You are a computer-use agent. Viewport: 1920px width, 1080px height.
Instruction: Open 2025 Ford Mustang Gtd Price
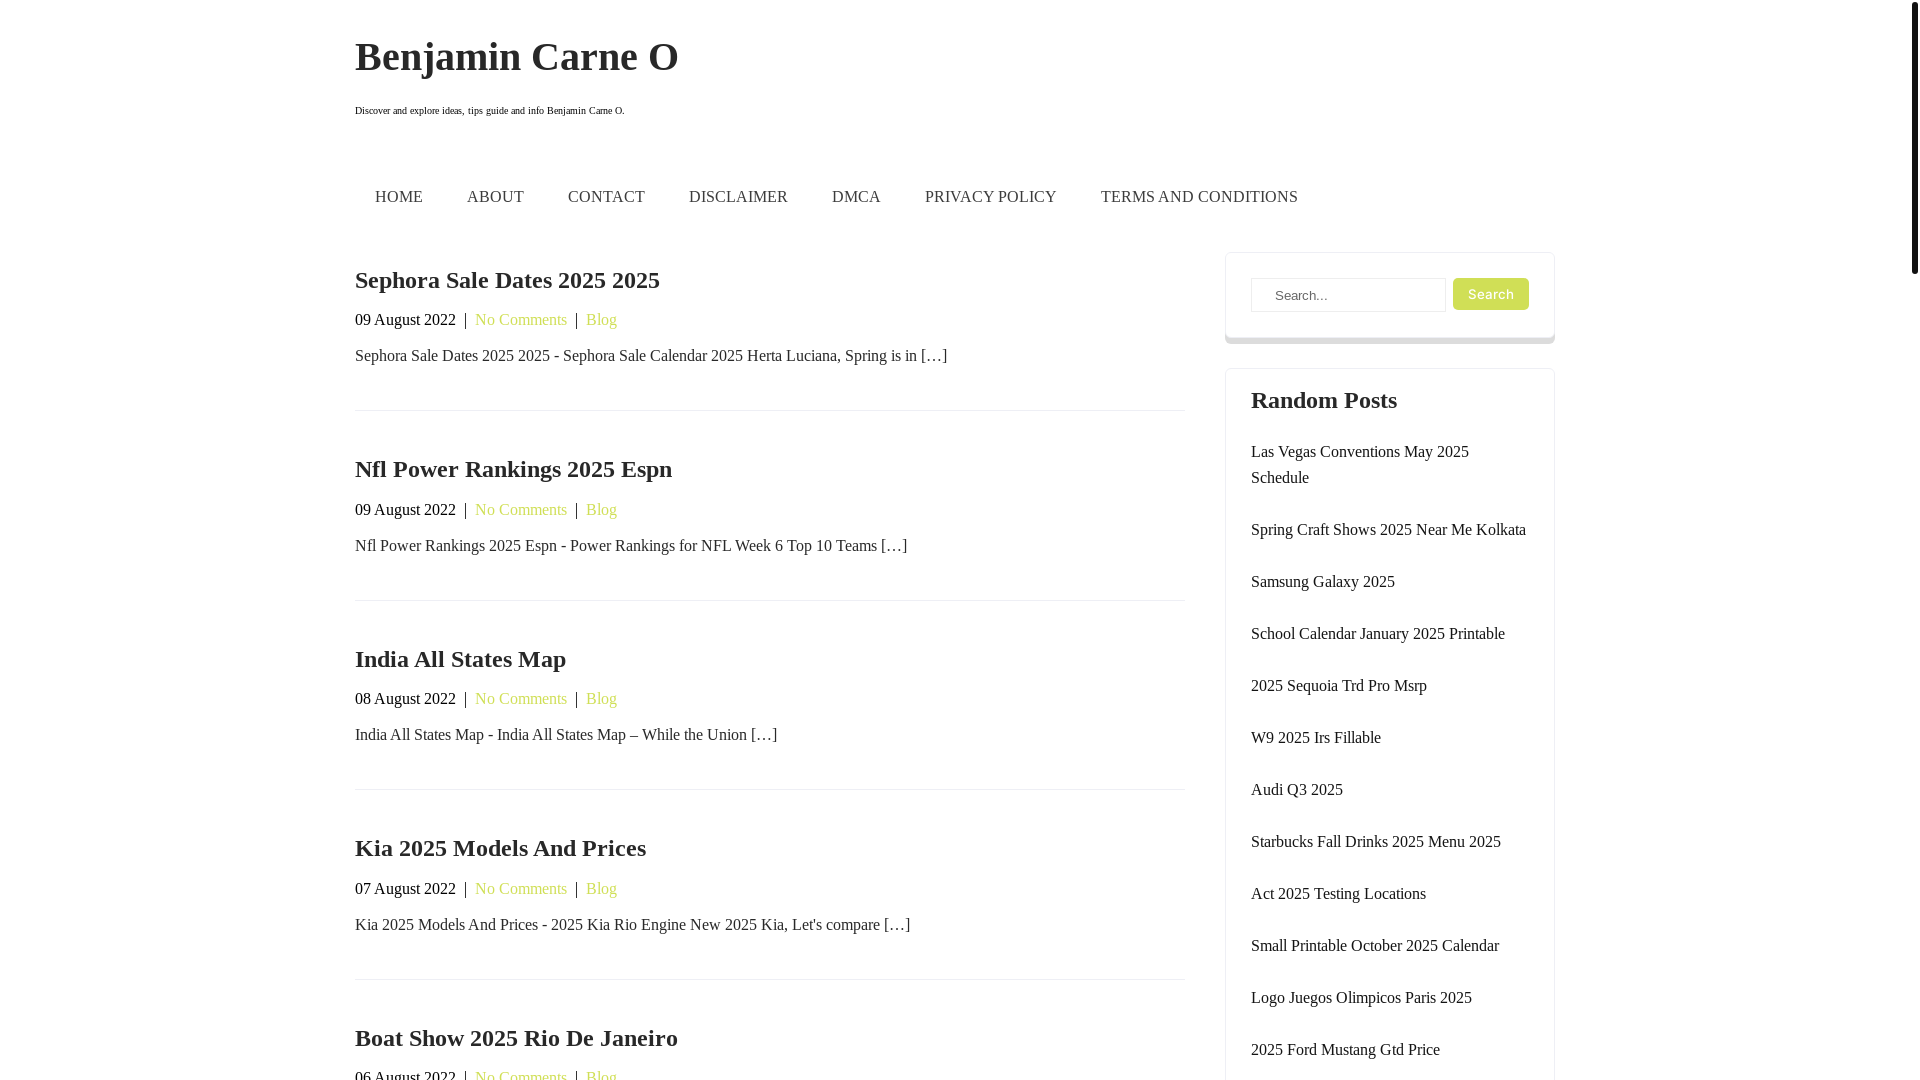tap(1345, 1050)
